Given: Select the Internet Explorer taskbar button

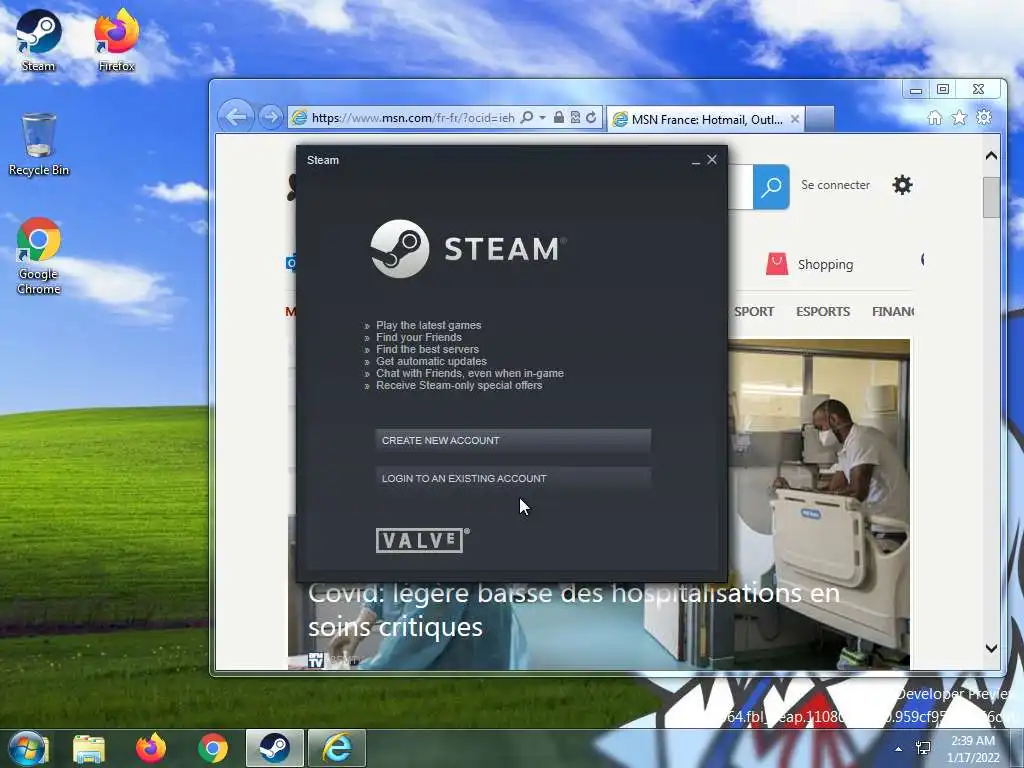Looking at the screenshot, I should (x=337, y=748).
